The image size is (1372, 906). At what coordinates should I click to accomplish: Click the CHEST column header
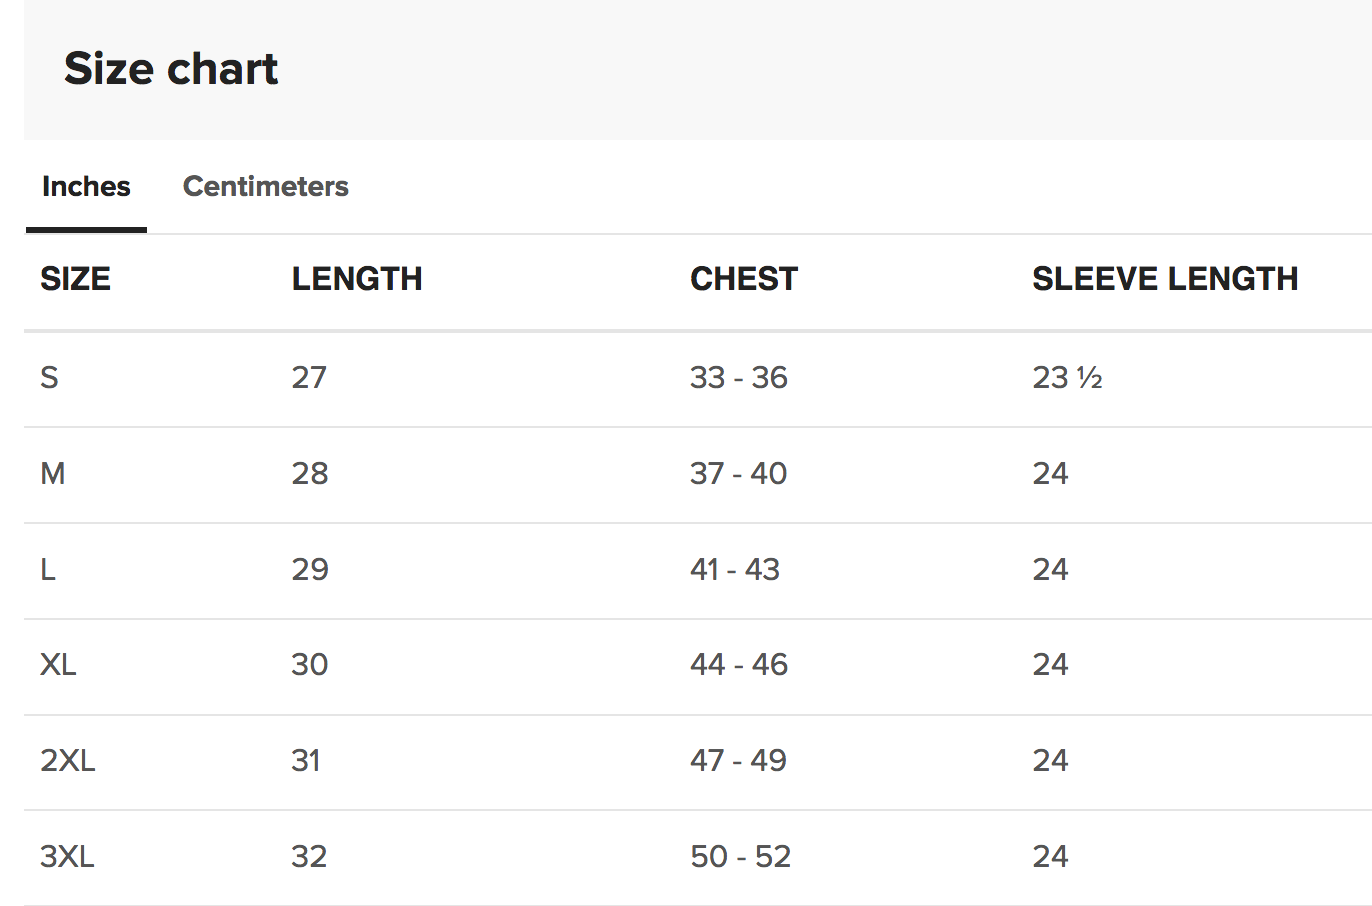point(744,279)
